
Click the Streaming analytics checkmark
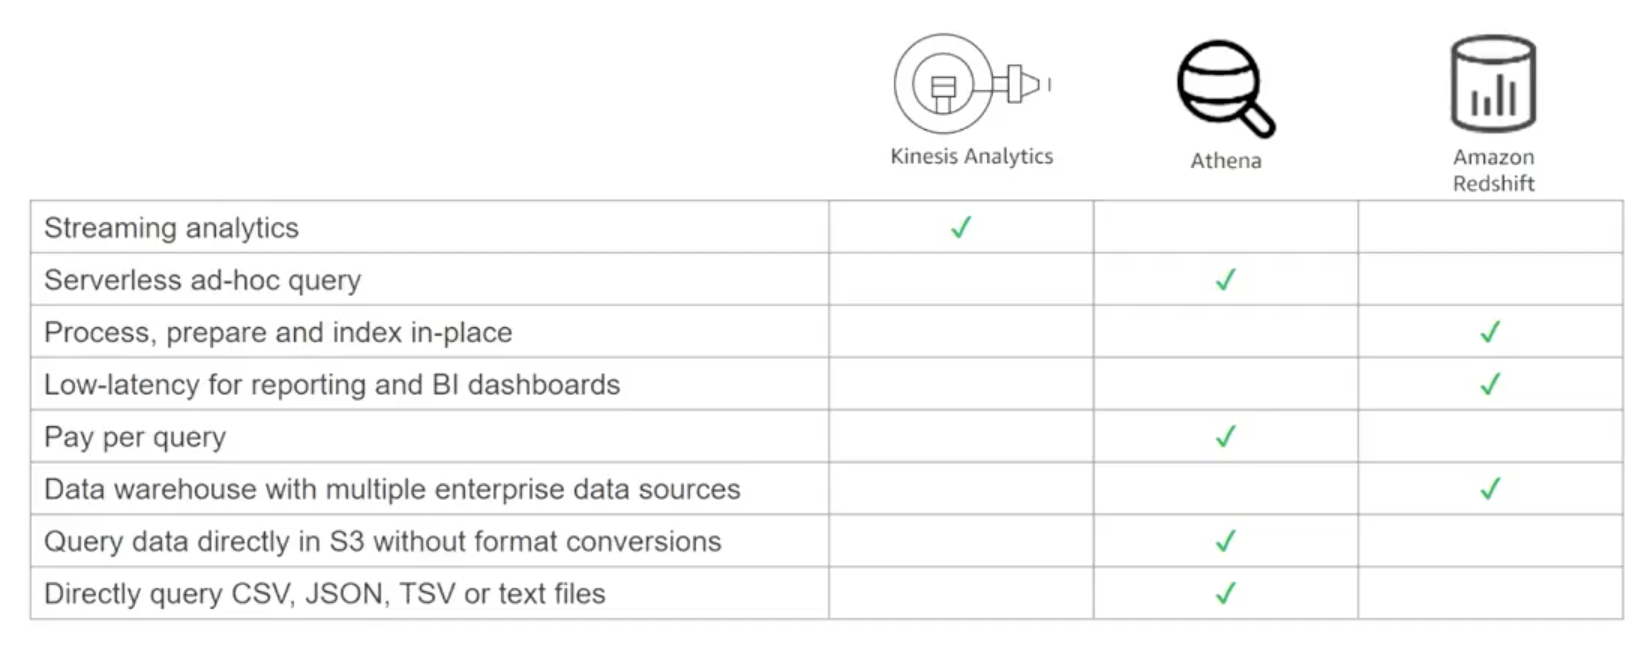click(961, 227)
